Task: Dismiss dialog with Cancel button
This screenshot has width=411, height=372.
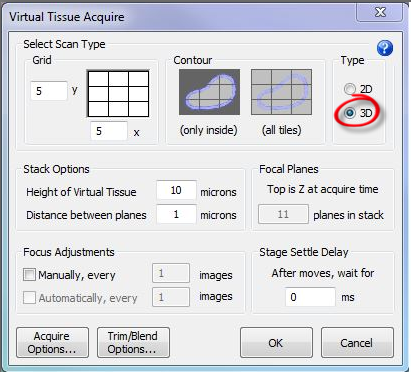Action: point(357,342)
